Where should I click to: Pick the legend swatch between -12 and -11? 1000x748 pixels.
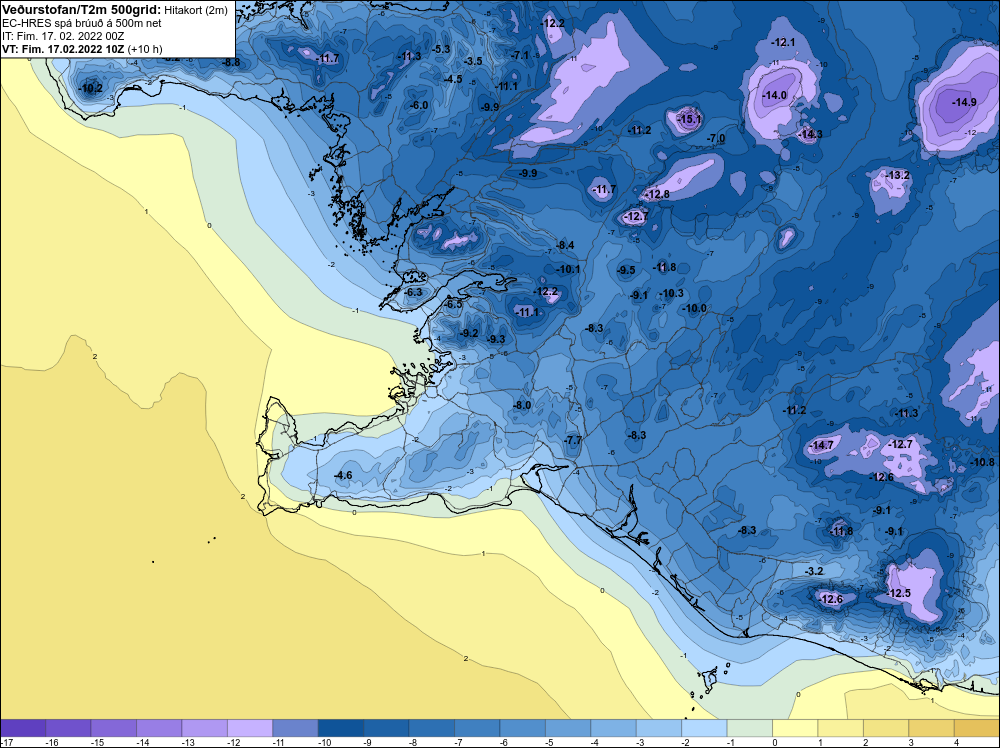pos(250,728)
